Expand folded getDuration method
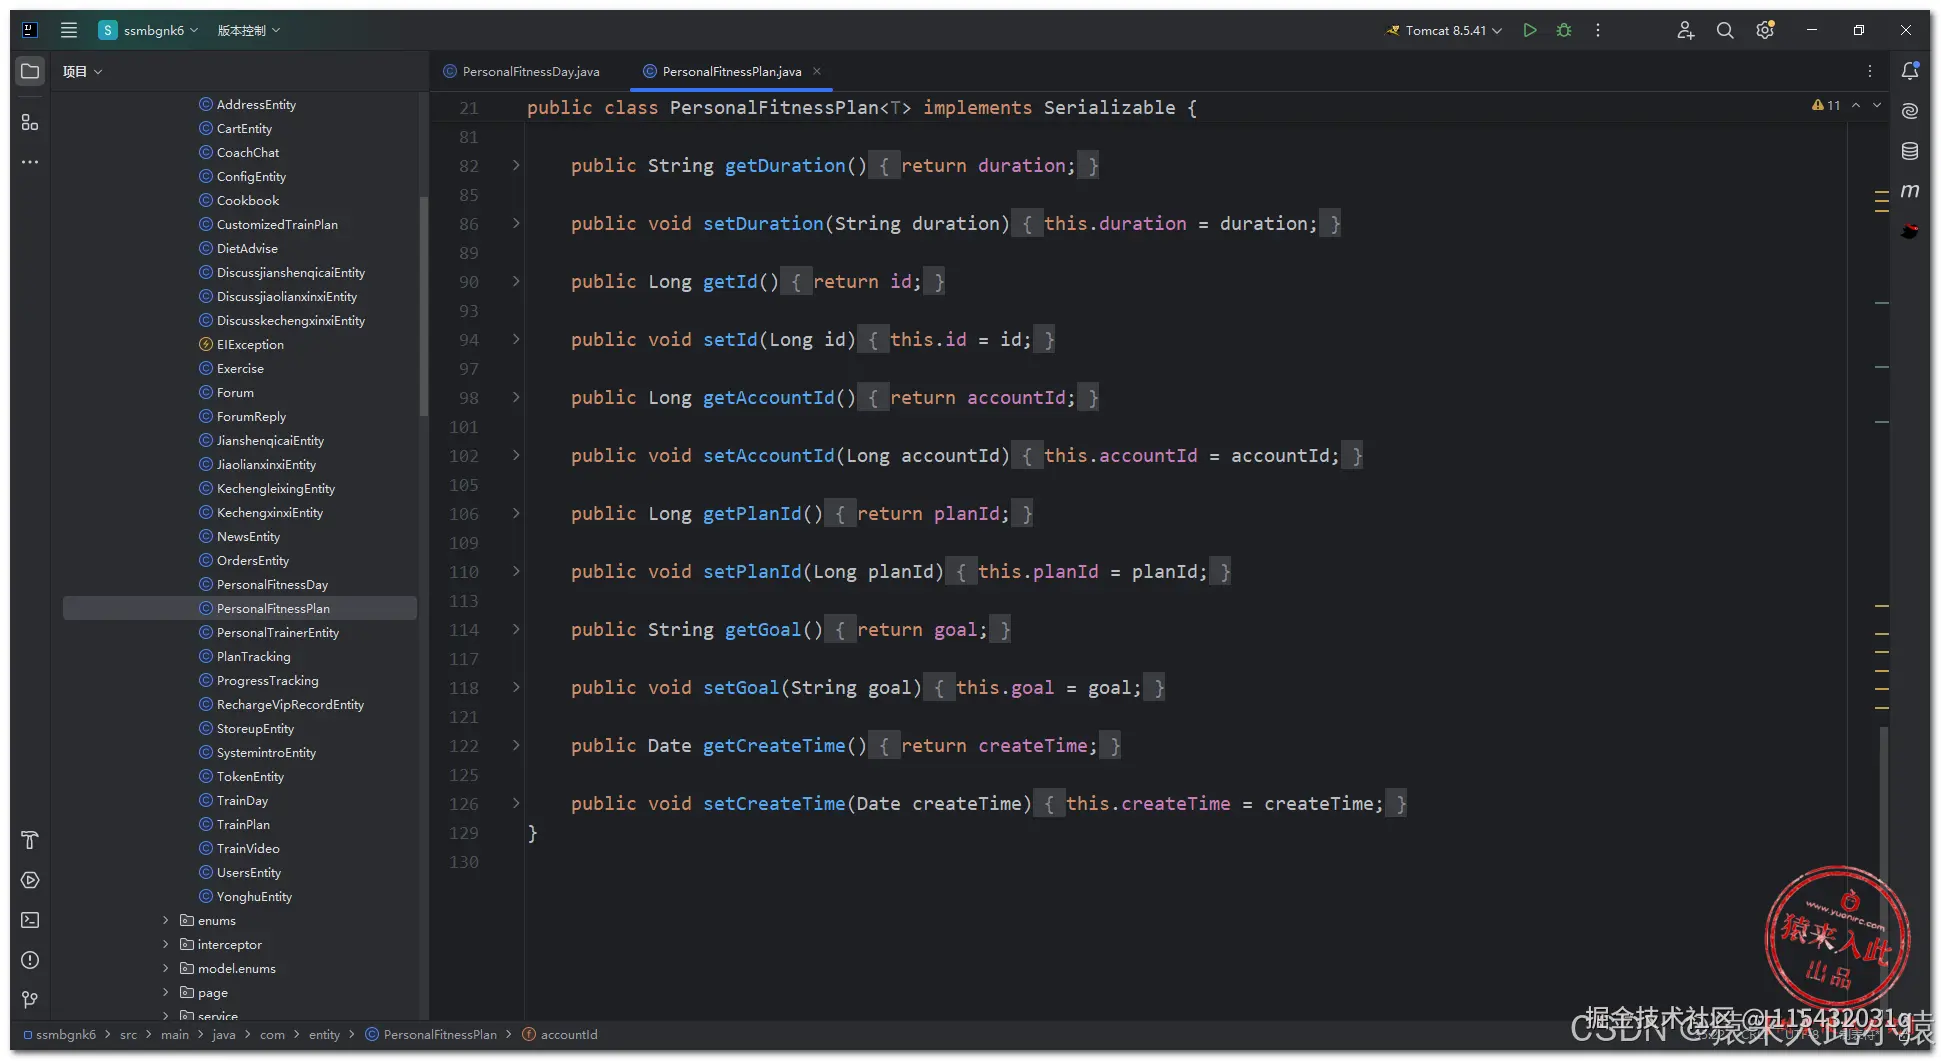This screenshot has height=1061, width=1941. click(516, 165)
